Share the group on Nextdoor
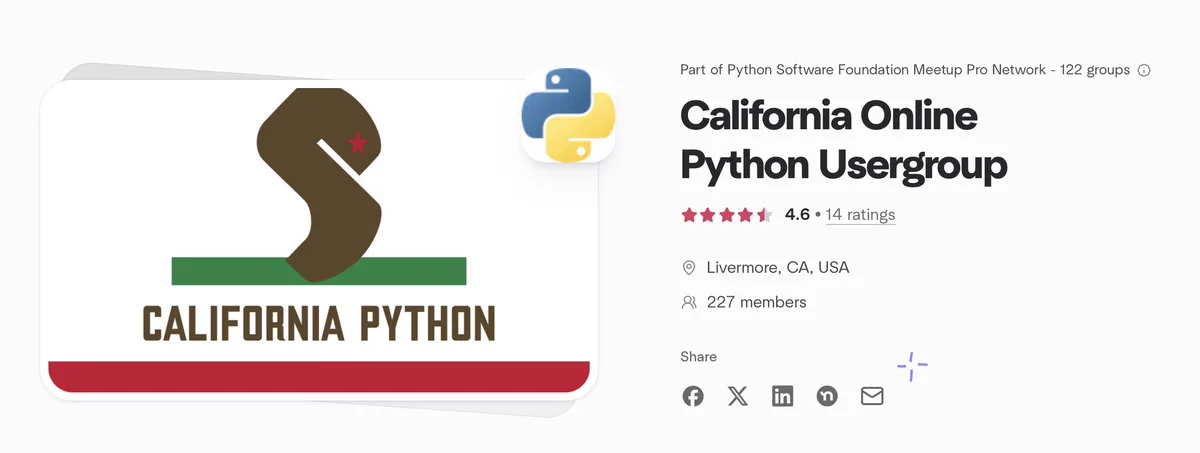The height and width of the screenshot is (453, 1200). [x=827, y=396]
